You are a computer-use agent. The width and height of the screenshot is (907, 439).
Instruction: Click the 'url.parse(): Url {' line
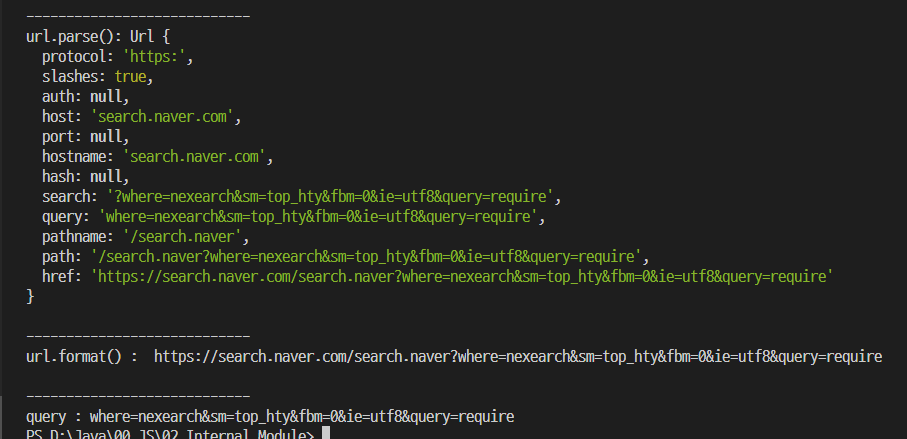98,36
